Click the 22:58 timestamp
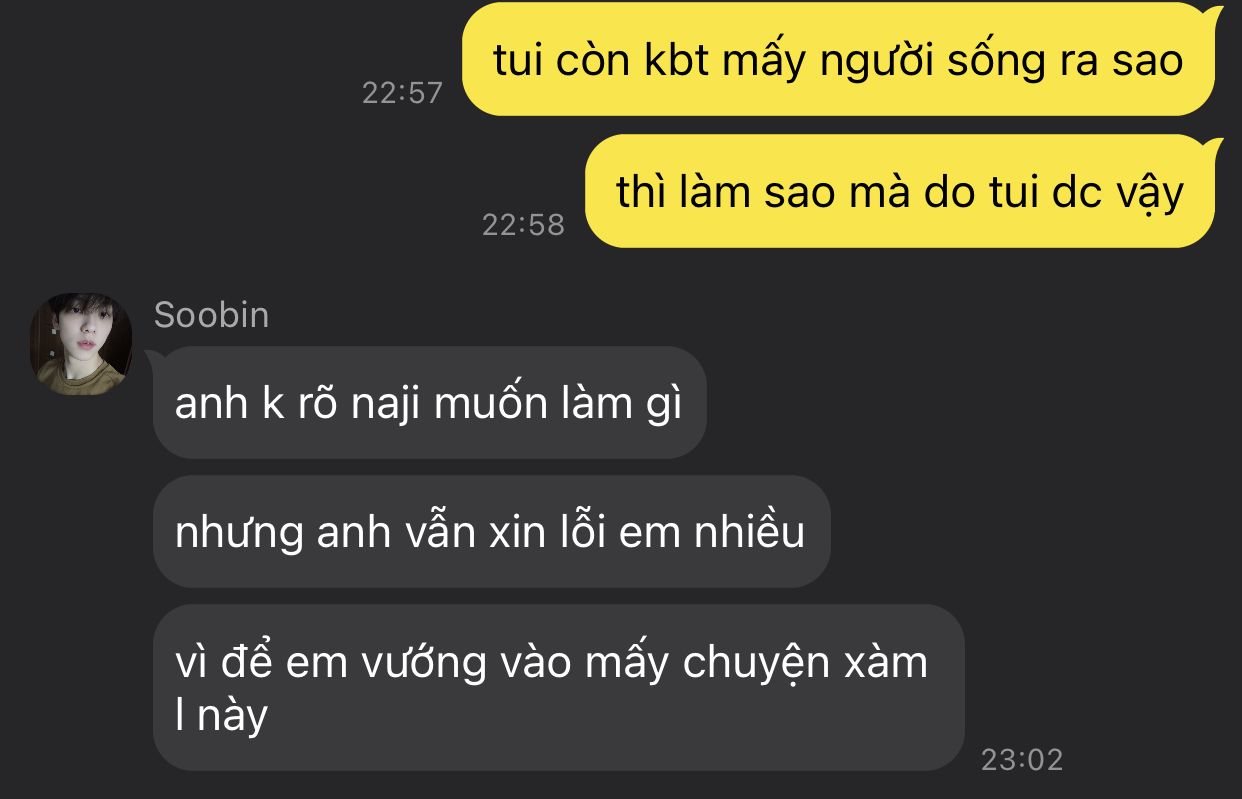Image resolution: width=1242 pixels, height=799 pixels. pyautogui.click(x=523, y=224)
